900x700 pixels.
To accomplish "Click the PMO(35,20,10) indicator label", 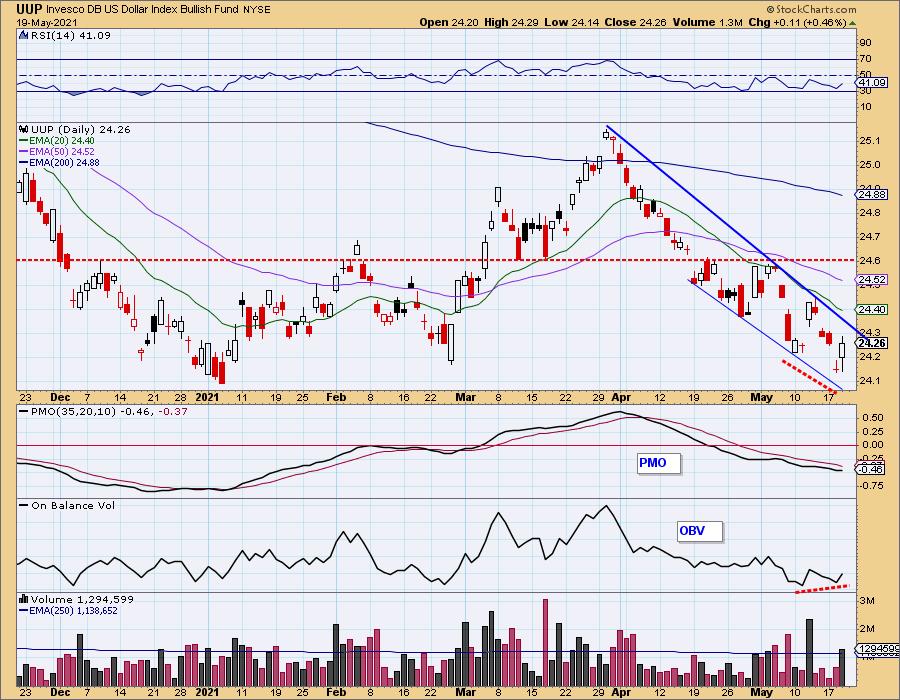I will (x=103, y=411).
